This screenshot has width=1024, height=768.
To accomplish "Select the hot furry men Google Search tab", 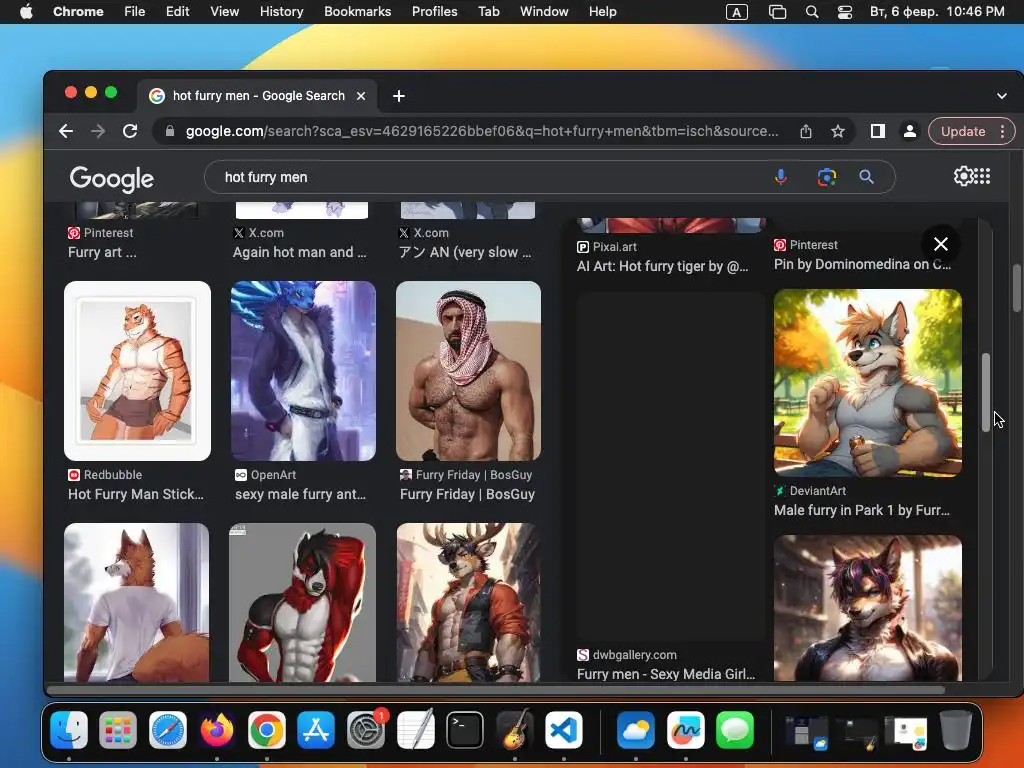I will [257, 96].
